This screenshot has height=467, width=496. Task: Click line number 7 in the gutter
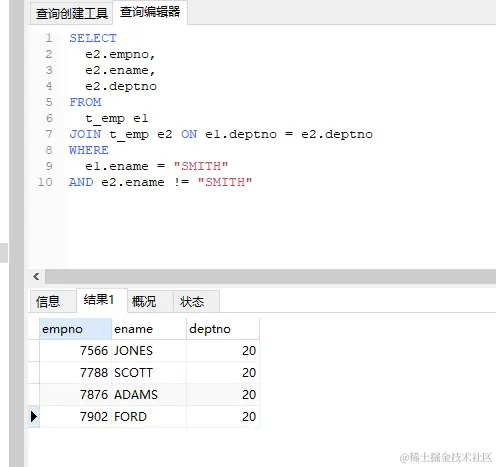(x=49, y=134)
